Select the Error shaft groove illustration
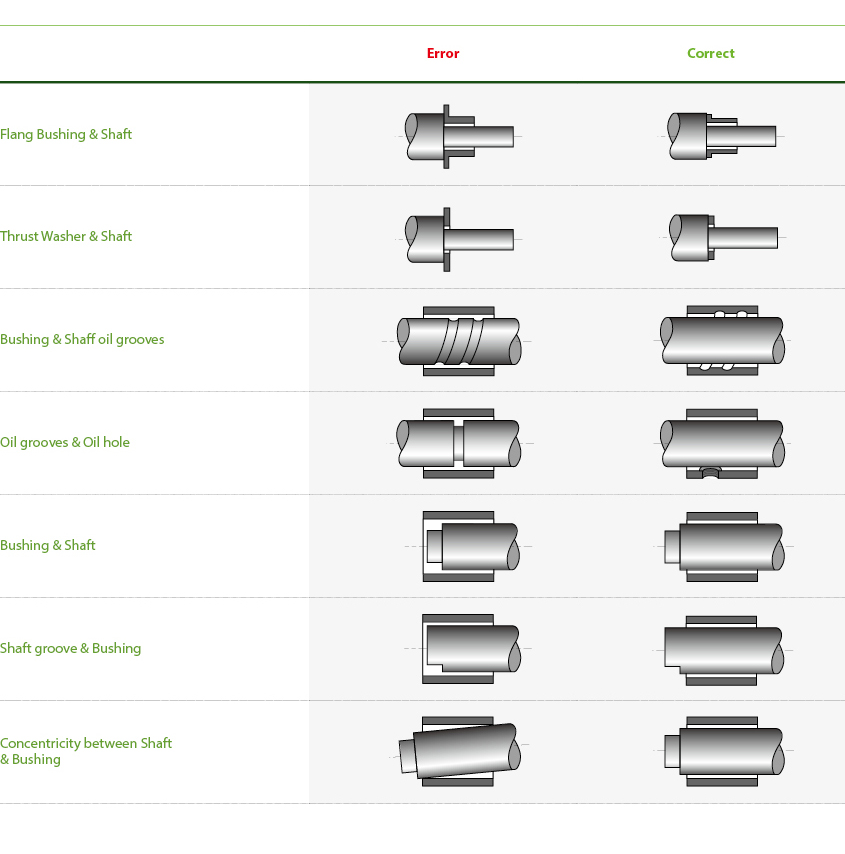Viewport: 845px width, 854px height. (x=466, y=649)
